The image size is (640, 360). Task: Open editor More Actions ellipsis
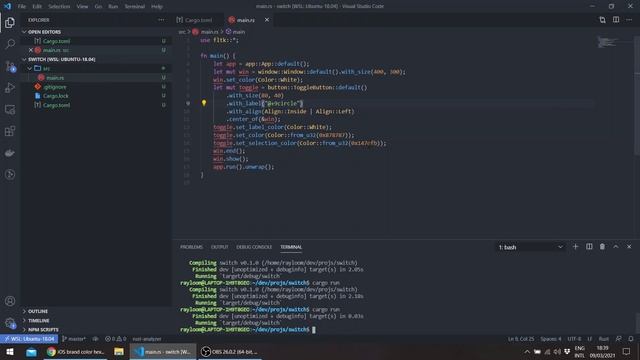pyautogui.click(x=629, y=20)
